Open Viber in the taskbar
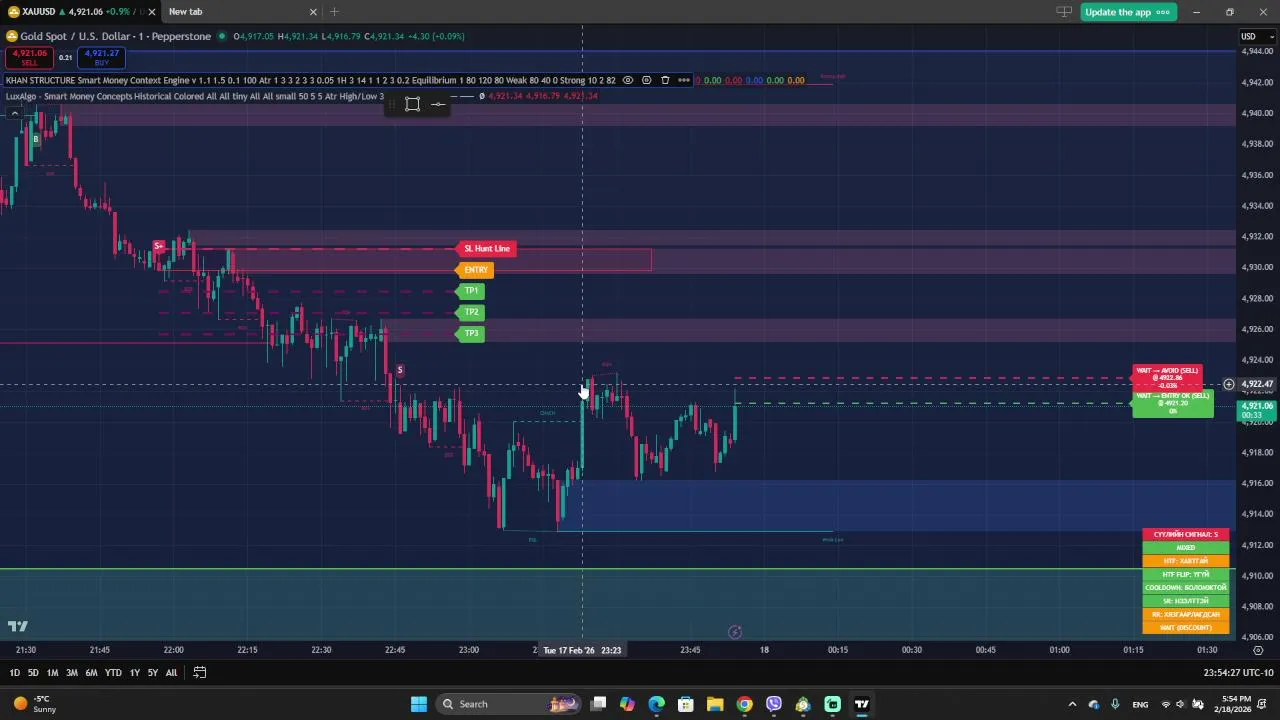This screenshot has width=1280, height=720. click(774, 704)
